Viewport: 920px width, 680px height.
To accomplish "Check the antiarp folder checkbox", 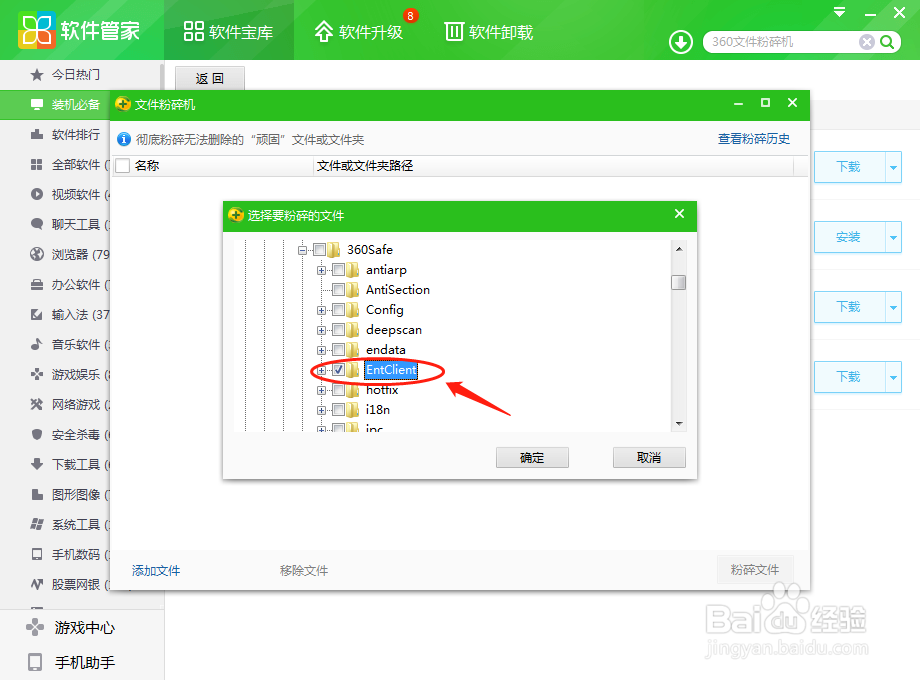I will (x=339, y=270).
